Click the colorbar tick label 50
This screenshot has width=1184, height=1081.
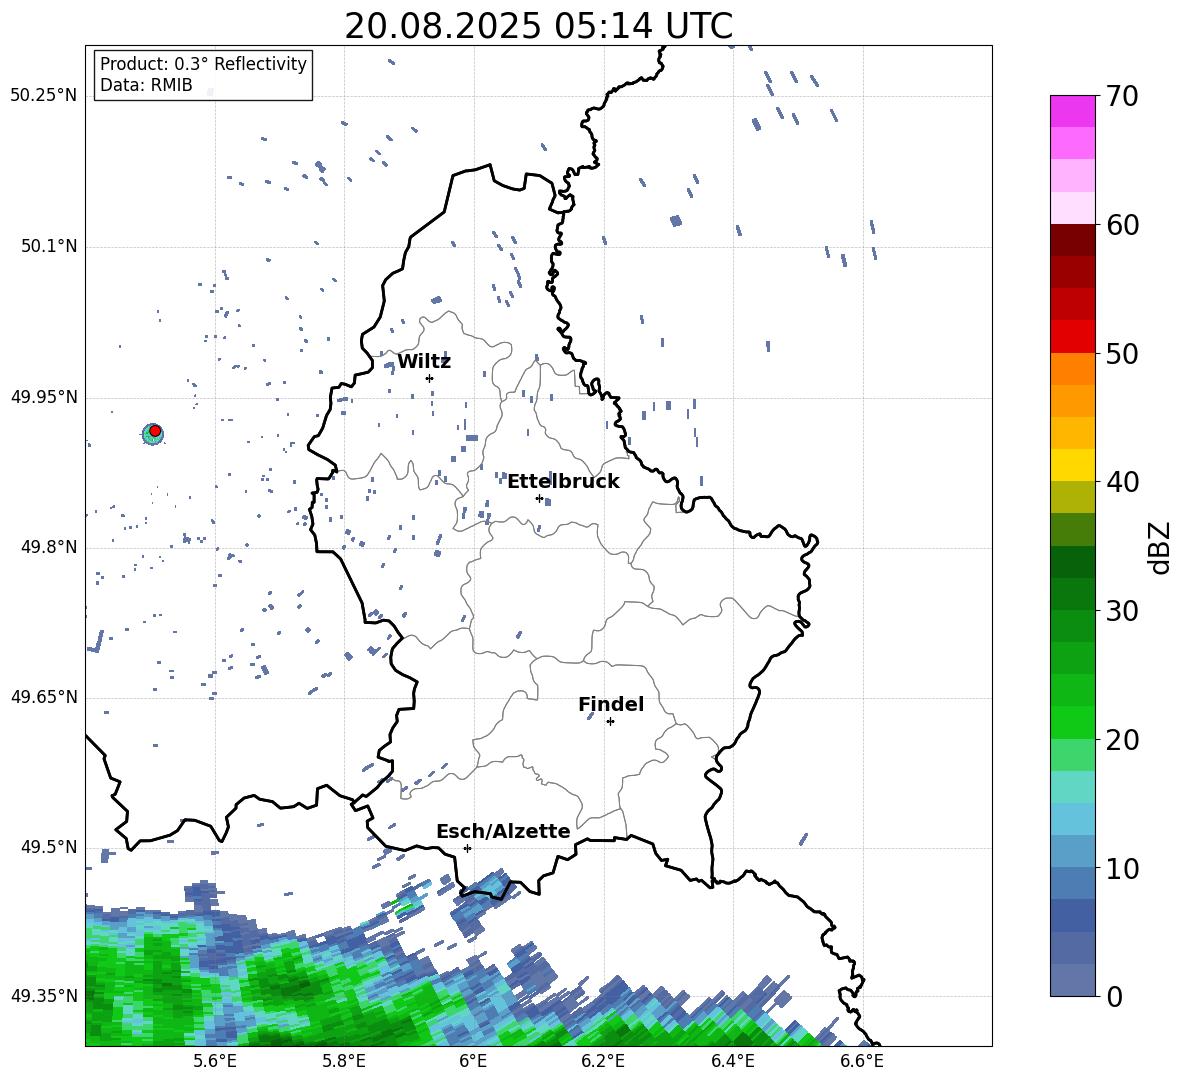tap(1122, 354)
